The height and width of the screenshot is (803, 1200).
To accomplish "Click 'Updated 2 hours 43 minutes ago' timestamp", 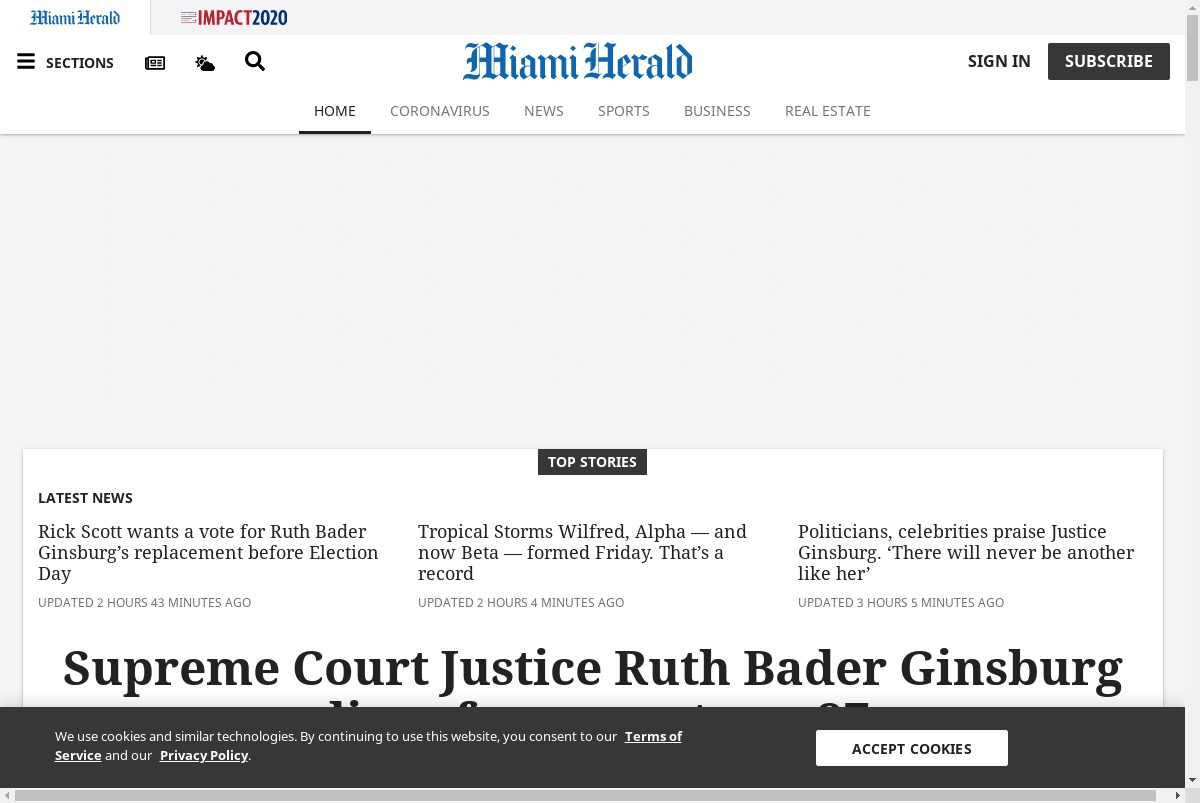I will 144,603.
